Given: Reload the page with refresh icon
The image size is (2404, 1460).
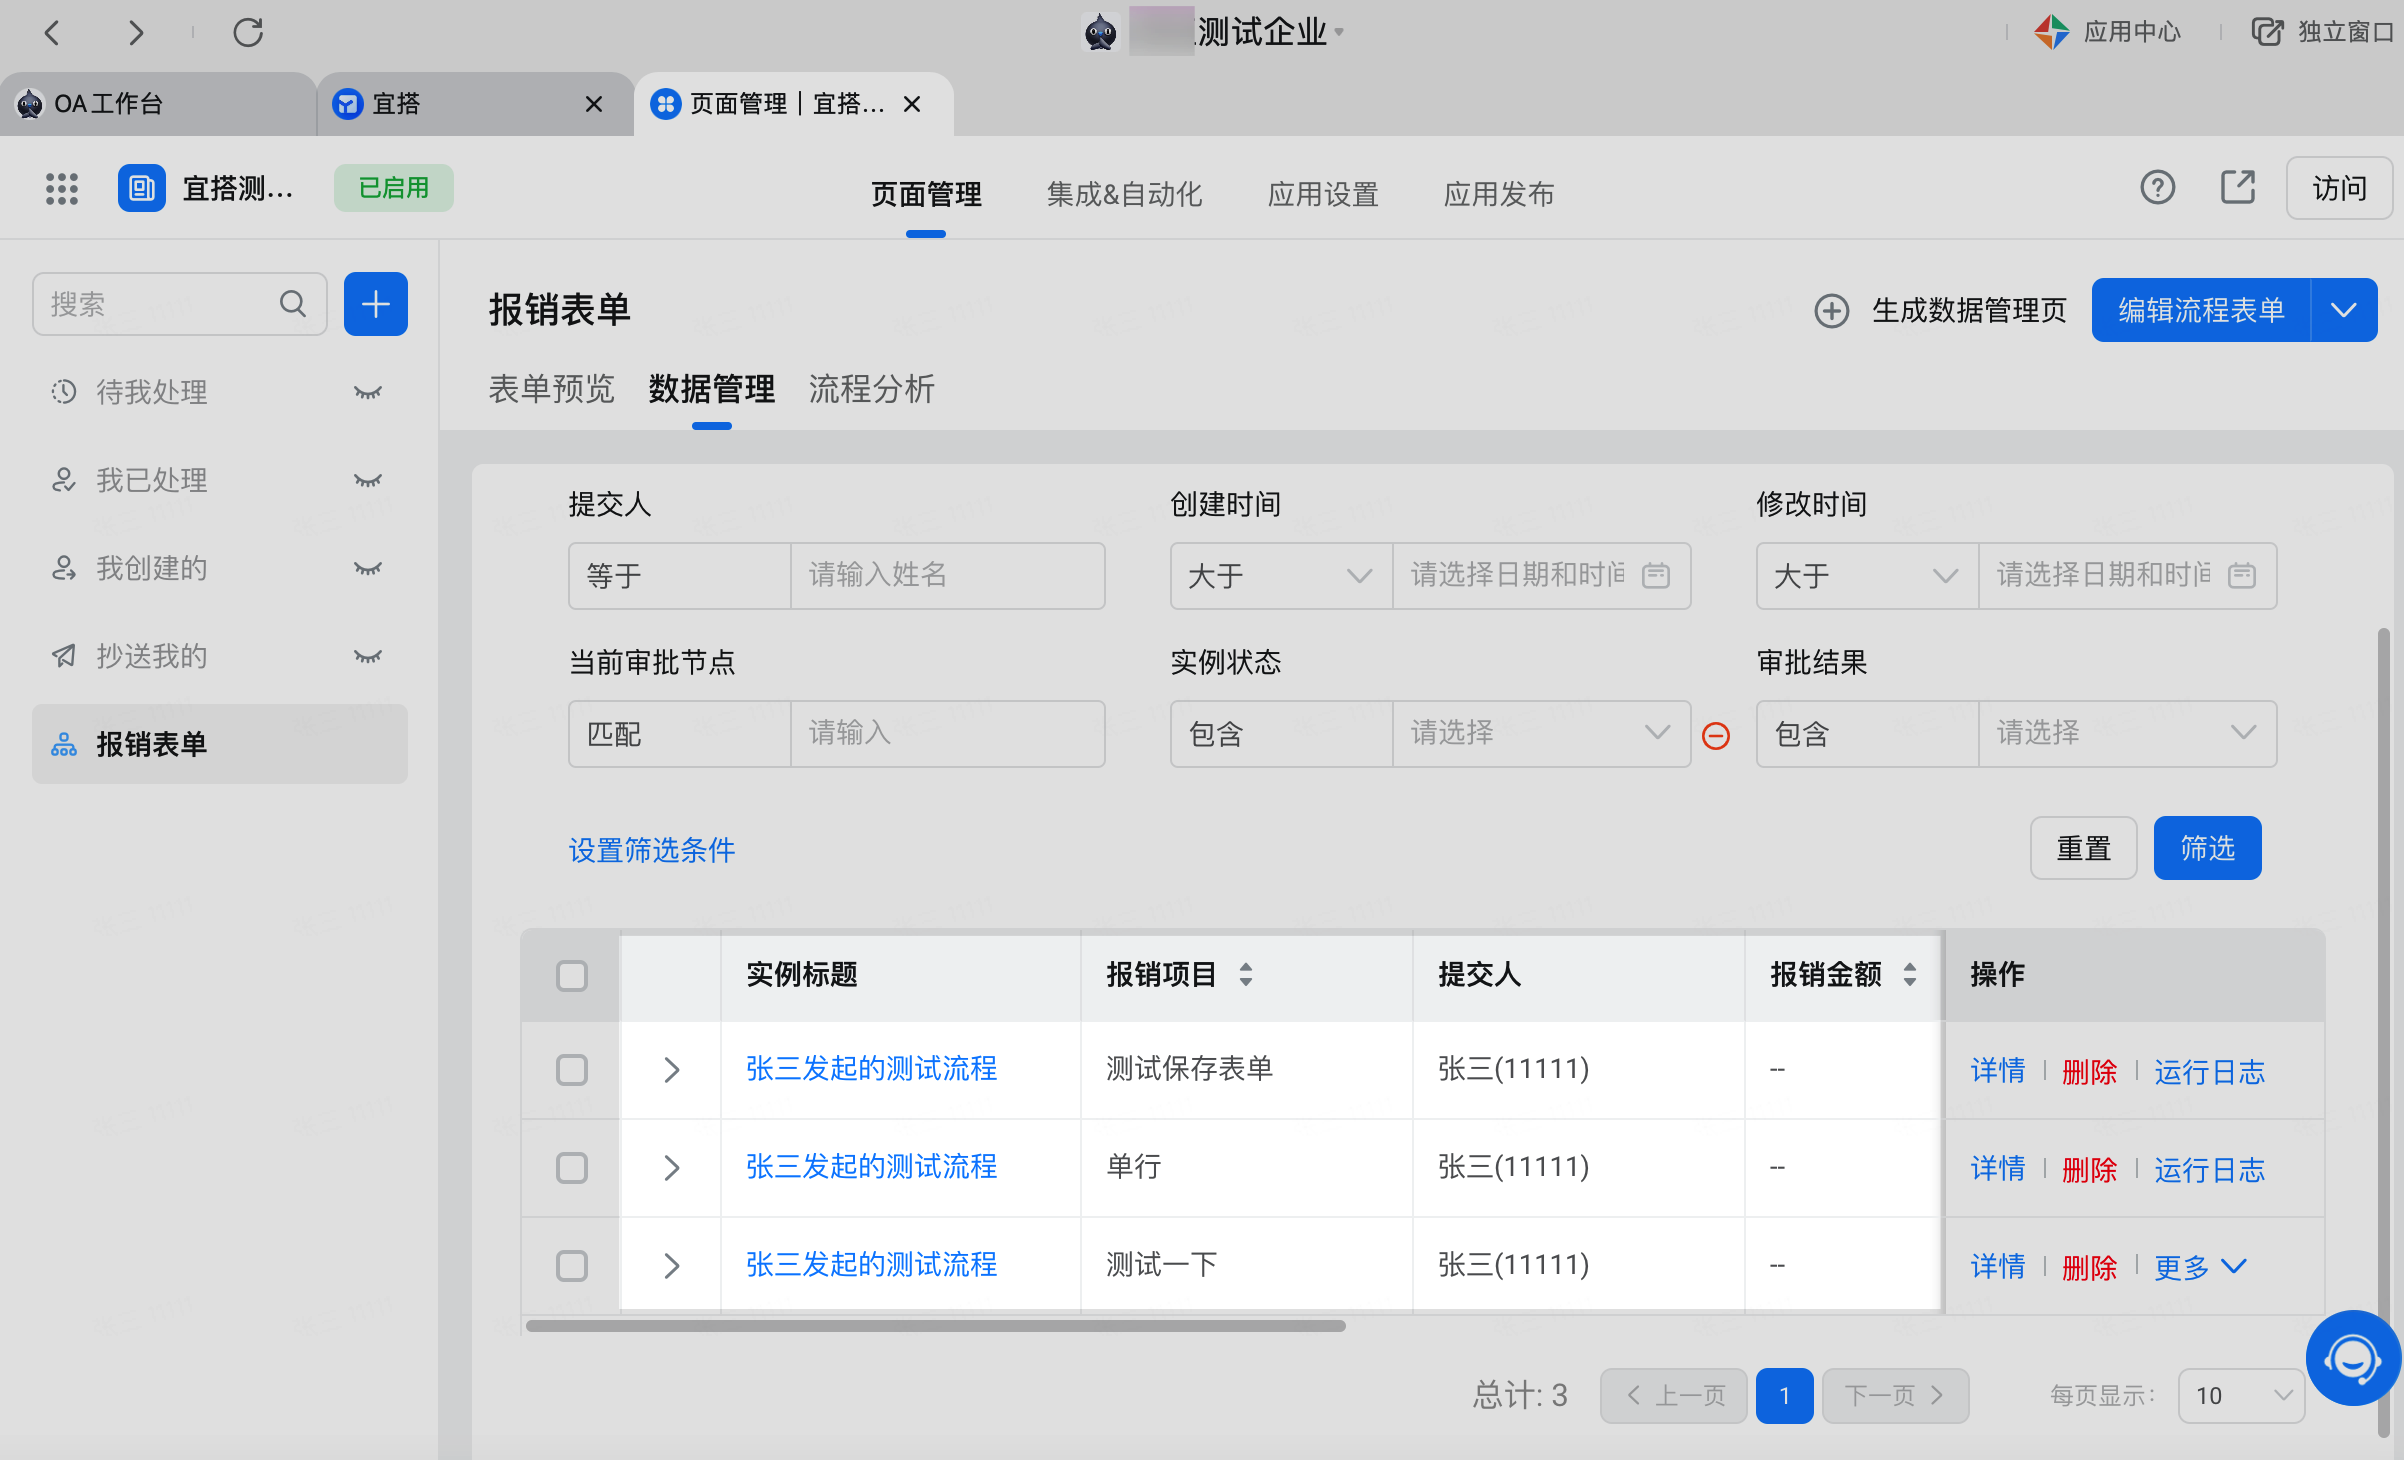Looking at the screenshot, I should pyautogui.click(x=248, y=33).
